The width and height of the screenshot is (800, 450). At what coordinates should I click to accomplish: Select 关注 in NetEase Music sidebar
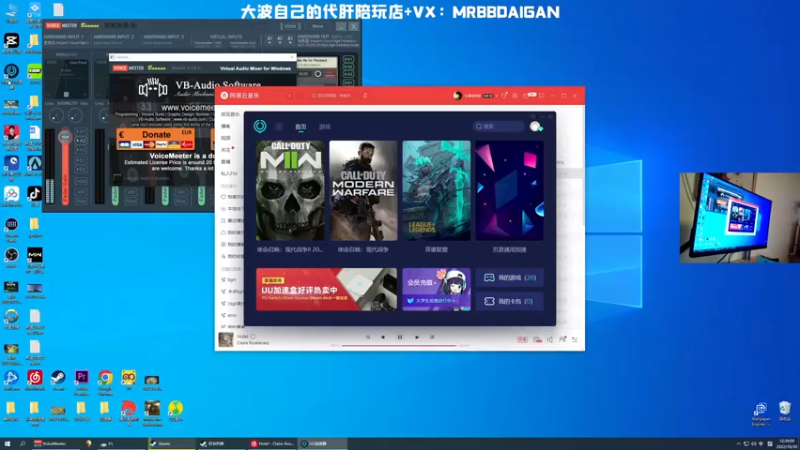[226, 149]
